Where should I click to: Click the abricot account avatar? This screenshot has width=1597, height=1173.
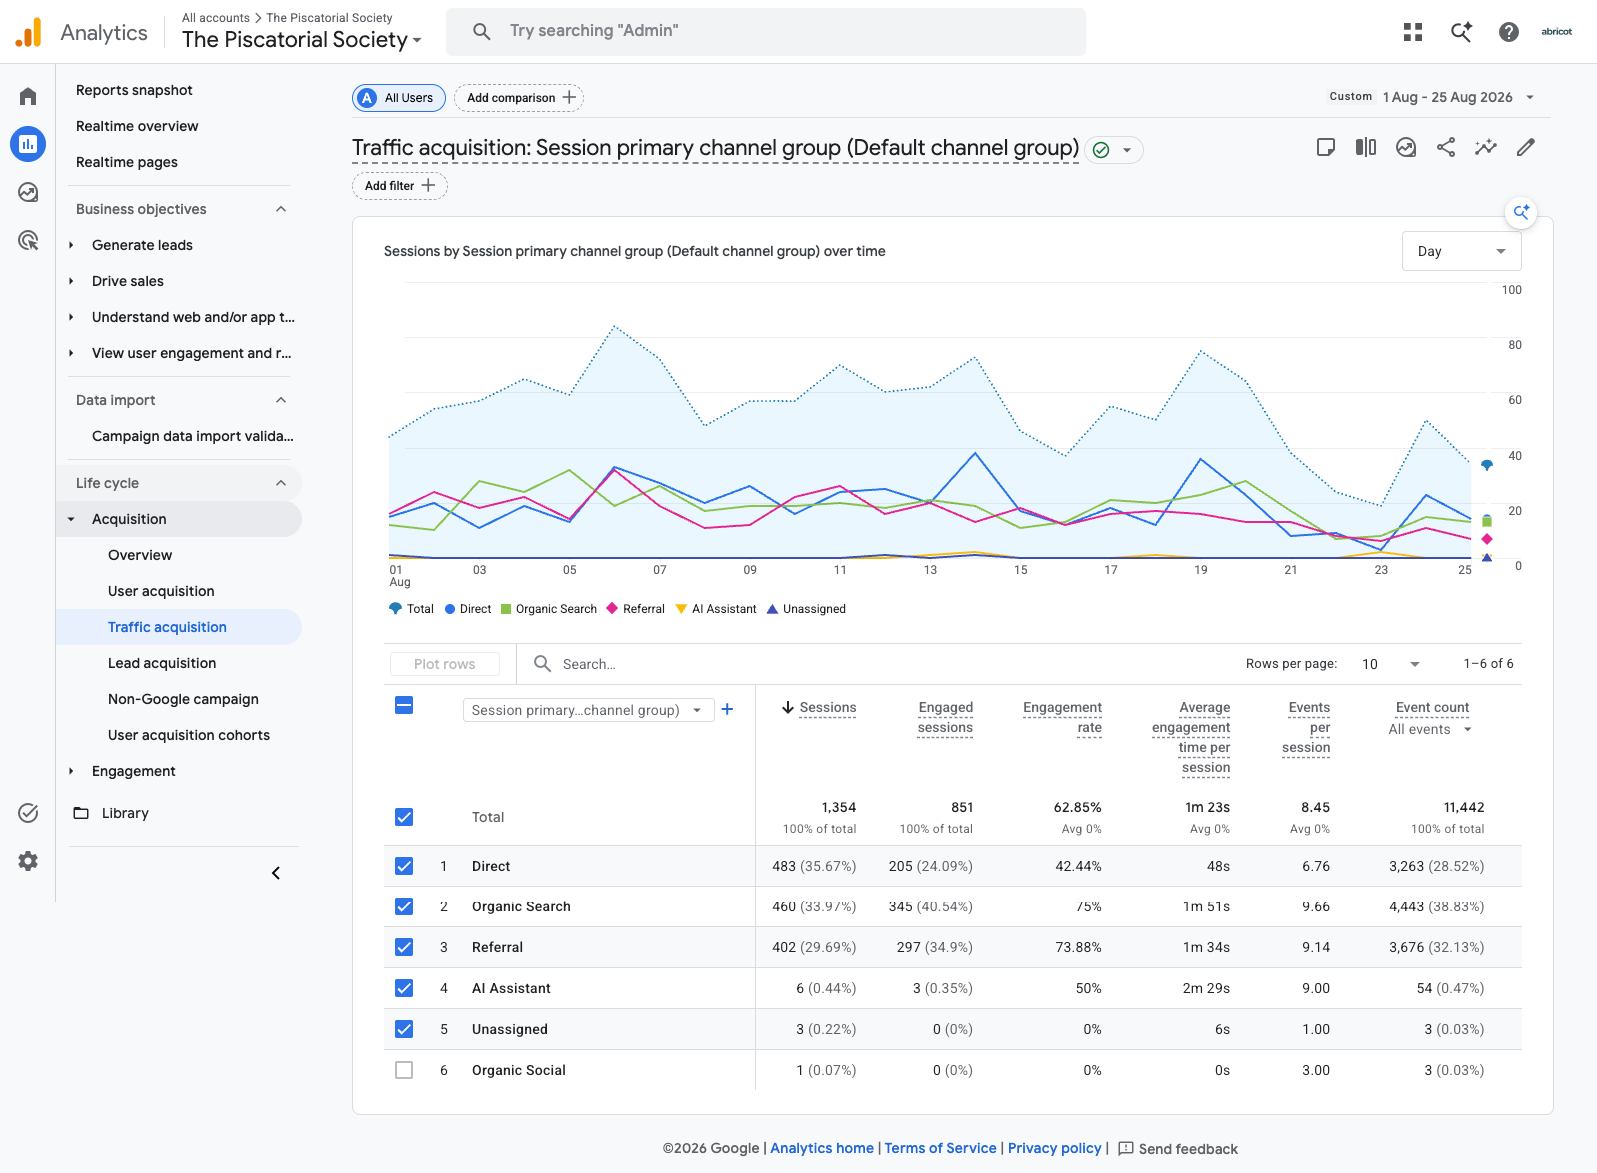[x=1557, y=32]
